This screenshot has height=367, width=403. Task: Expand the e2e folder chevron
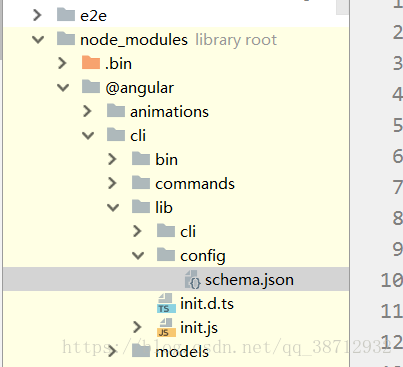point(37,15)
